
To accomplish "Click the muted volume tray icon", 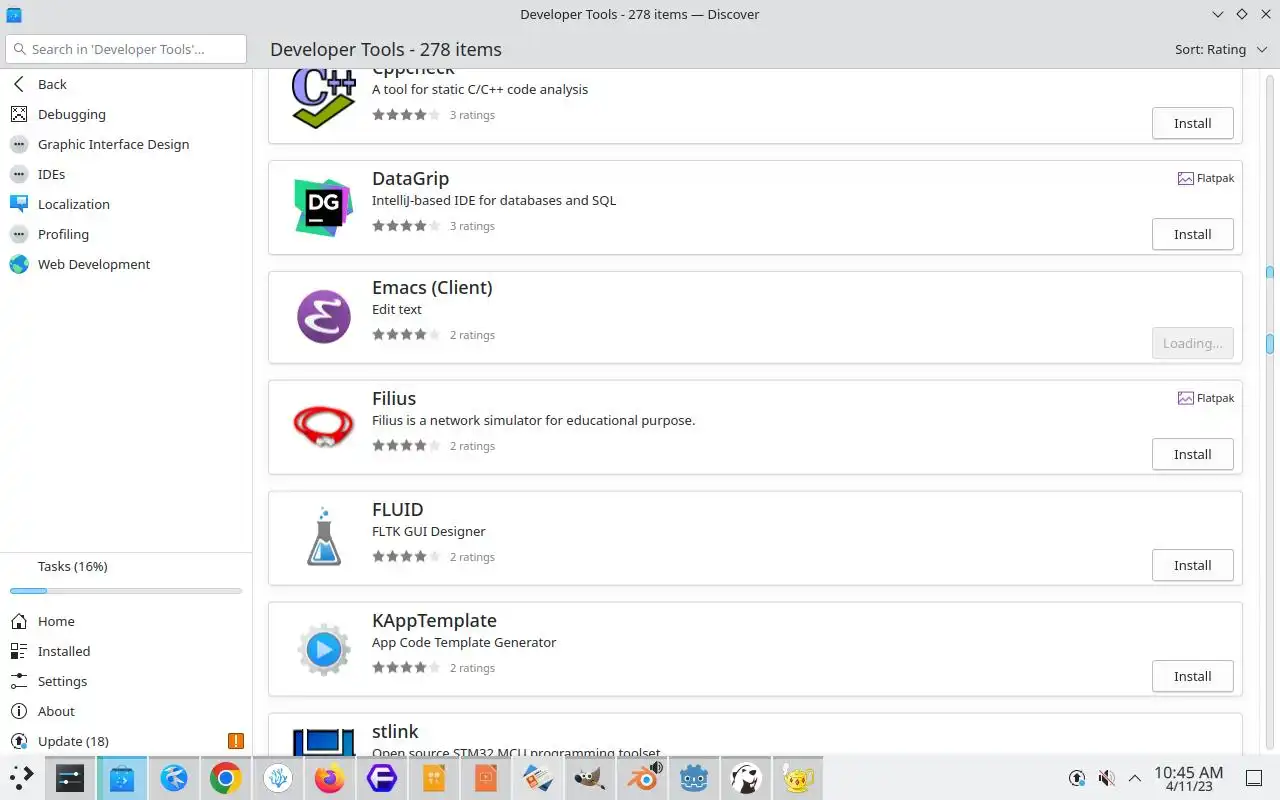I will point(1106,778).
